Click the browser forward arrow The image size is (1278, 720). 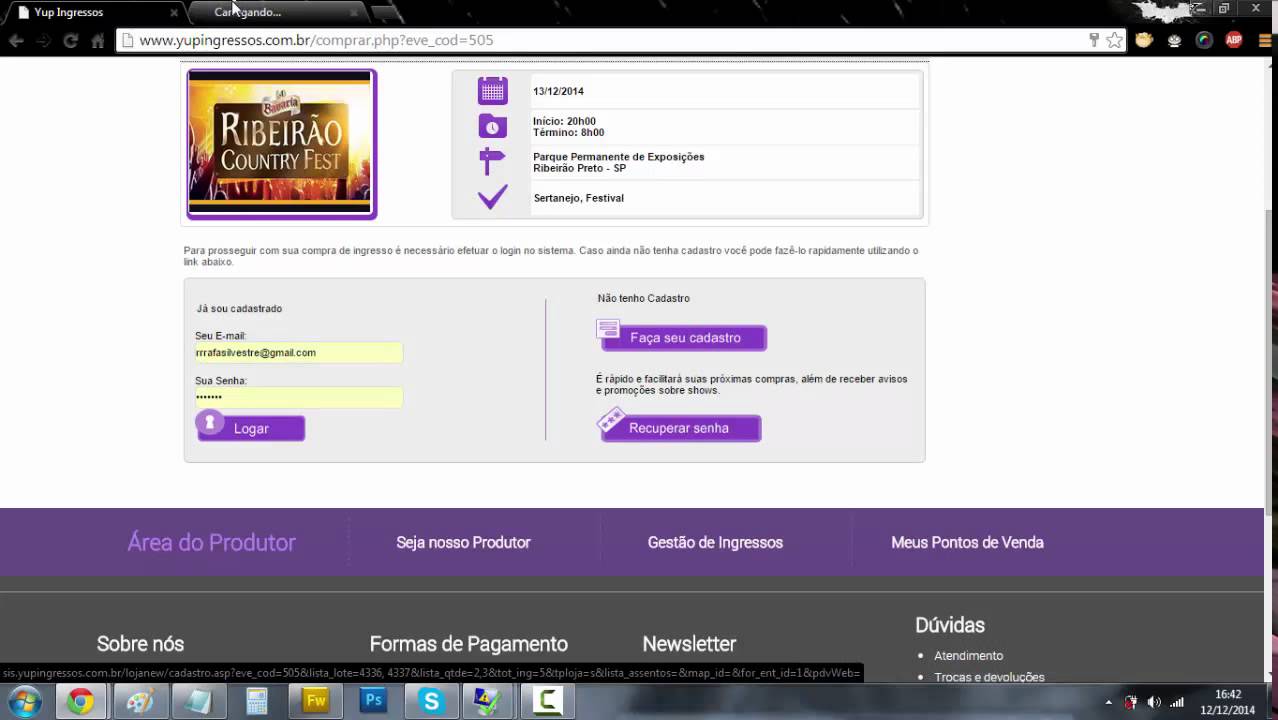(x=43, y=40)
